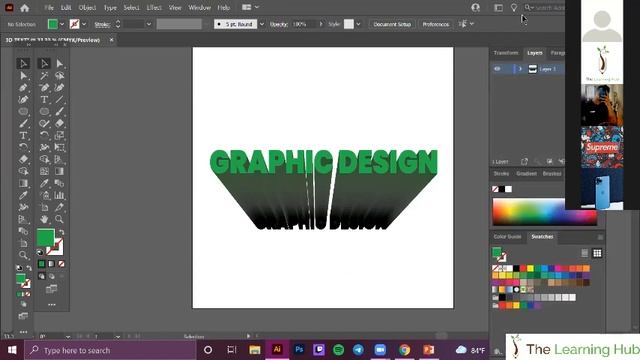Select the Lasso tool
The height and width of the screenshot is (360, 640).
tap(60, 76)
